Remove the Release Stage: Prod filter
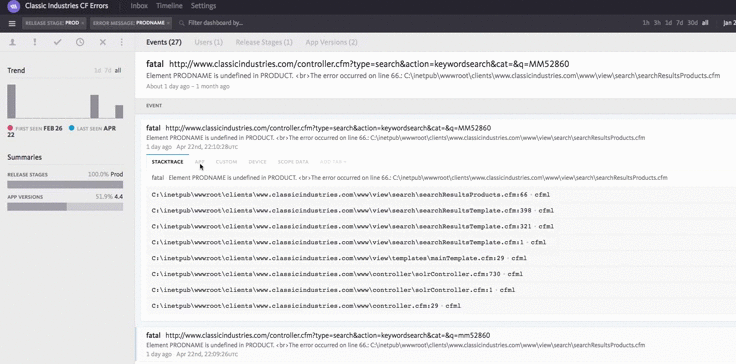736x364 pixels. [83, 23]
